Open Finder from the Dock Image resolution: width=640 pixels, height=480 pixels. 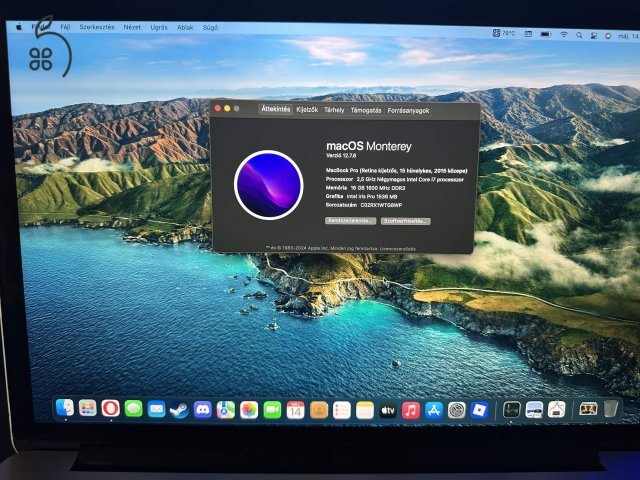65,407
